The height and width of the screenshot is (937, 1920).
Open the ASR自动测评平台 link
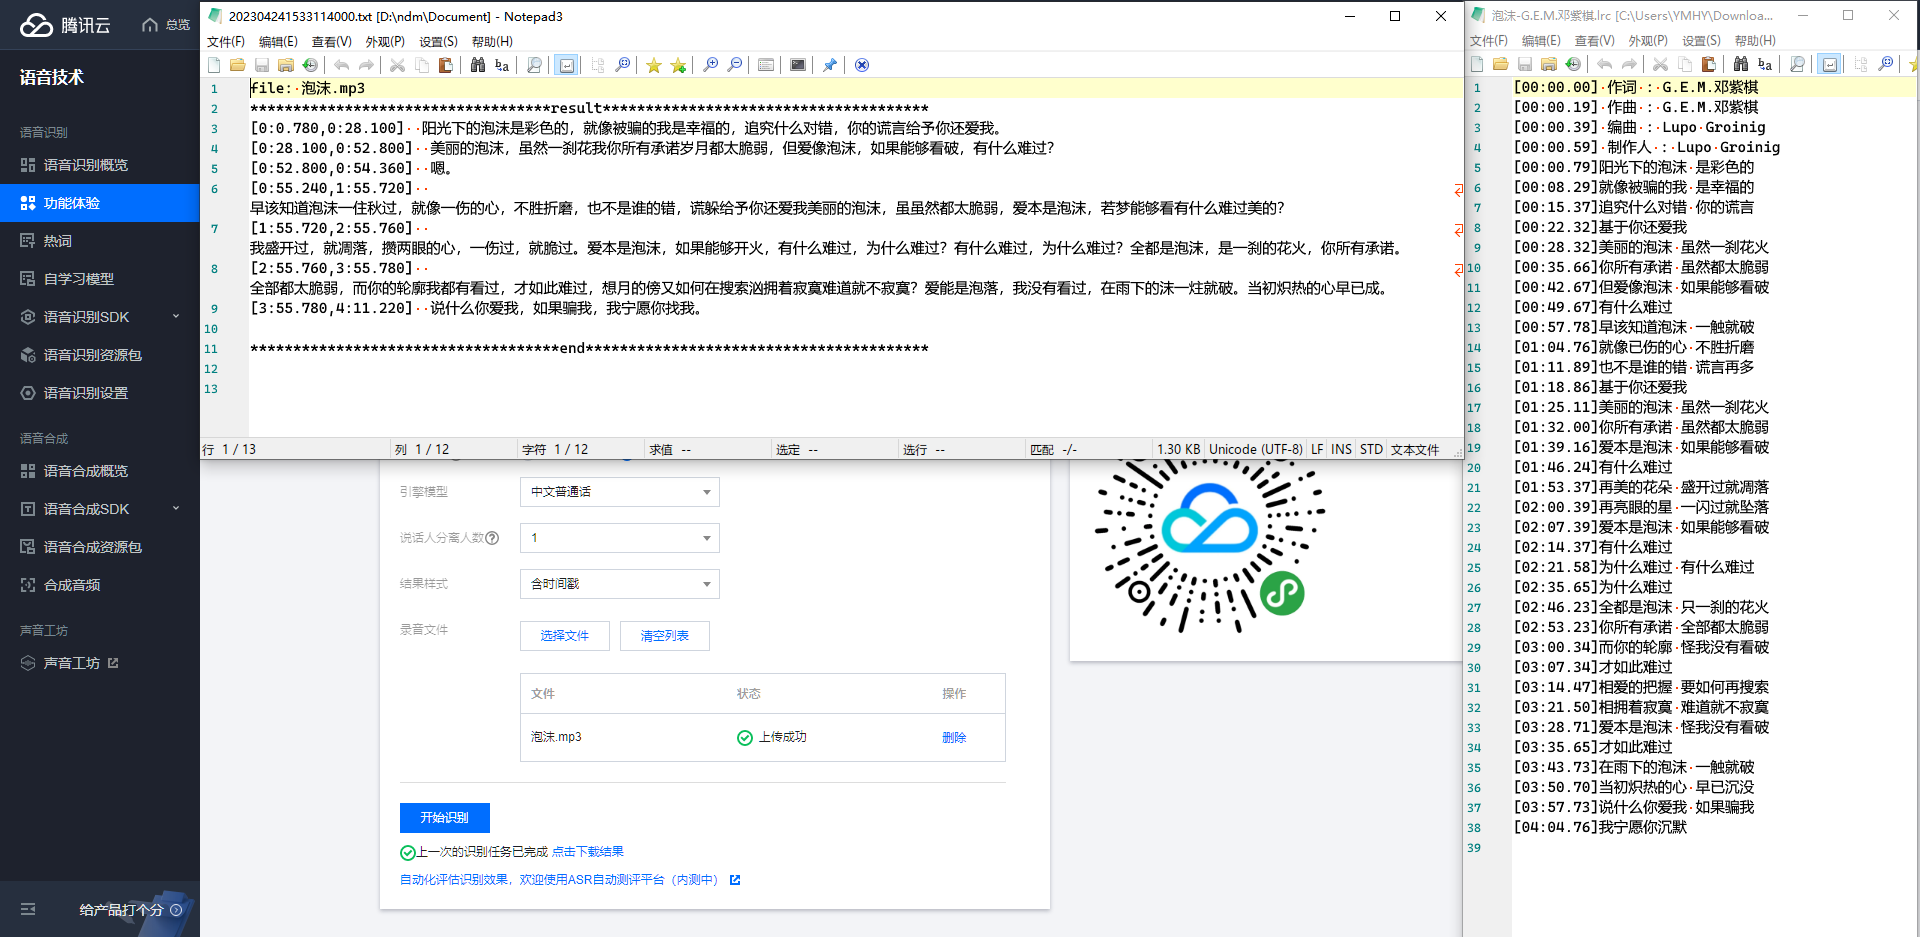(x=570, y=880)
